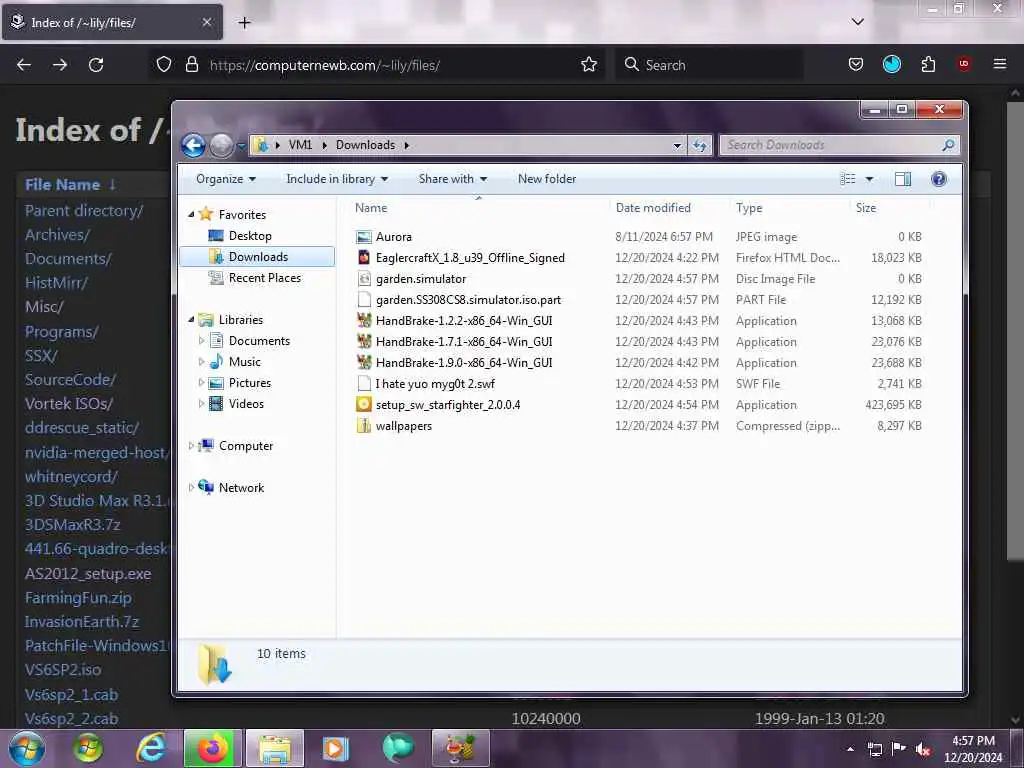Image resolution: width=1024 pixels, height=768 pixels.
Task: Open Explorer help question mark
Action: coord(938,179)
